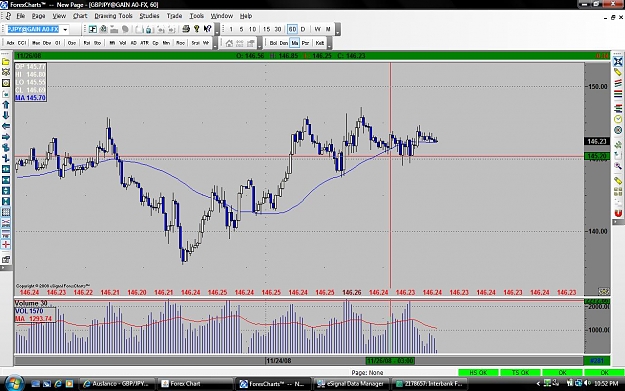Screen dimensions: 625x391
Task: Open the Help menu
Action: [x=246, y=16]
